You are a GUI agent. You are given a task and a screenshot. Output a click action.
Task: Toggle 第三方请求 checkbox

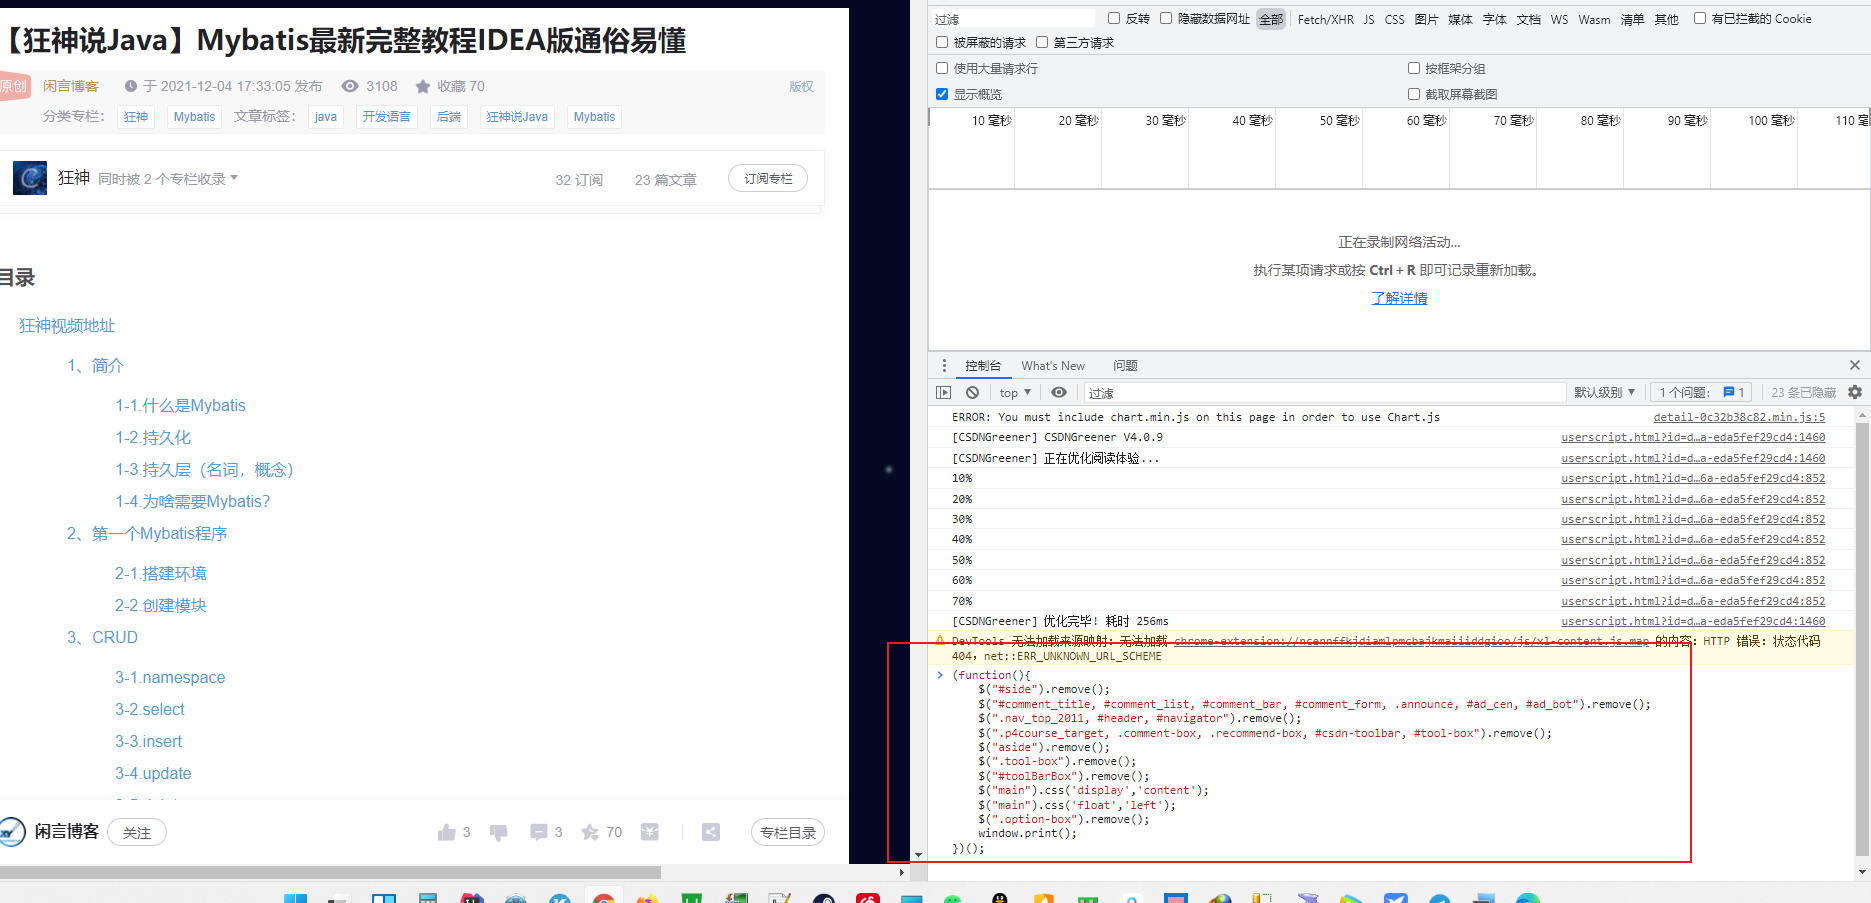pyautogui.click(x=1042, y=42)
